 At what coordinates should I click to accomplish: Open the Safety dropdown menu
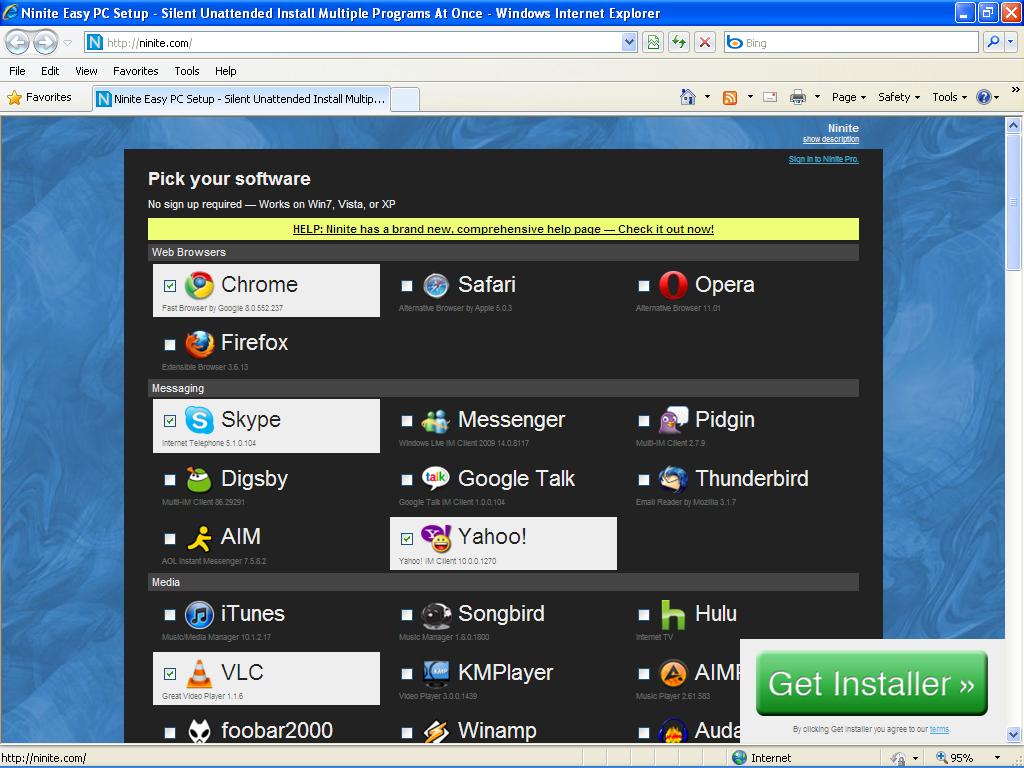pos(899,97)
